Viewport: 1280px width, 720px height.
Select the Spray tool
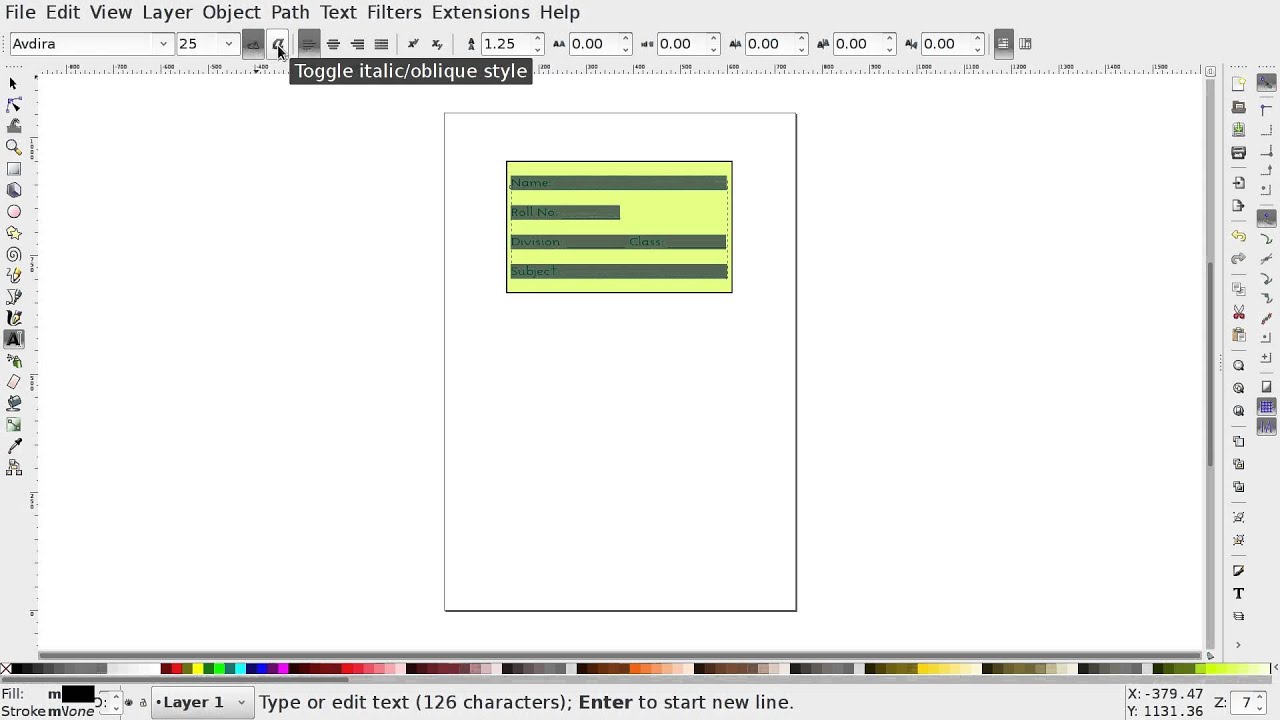(x=14, y=361)
